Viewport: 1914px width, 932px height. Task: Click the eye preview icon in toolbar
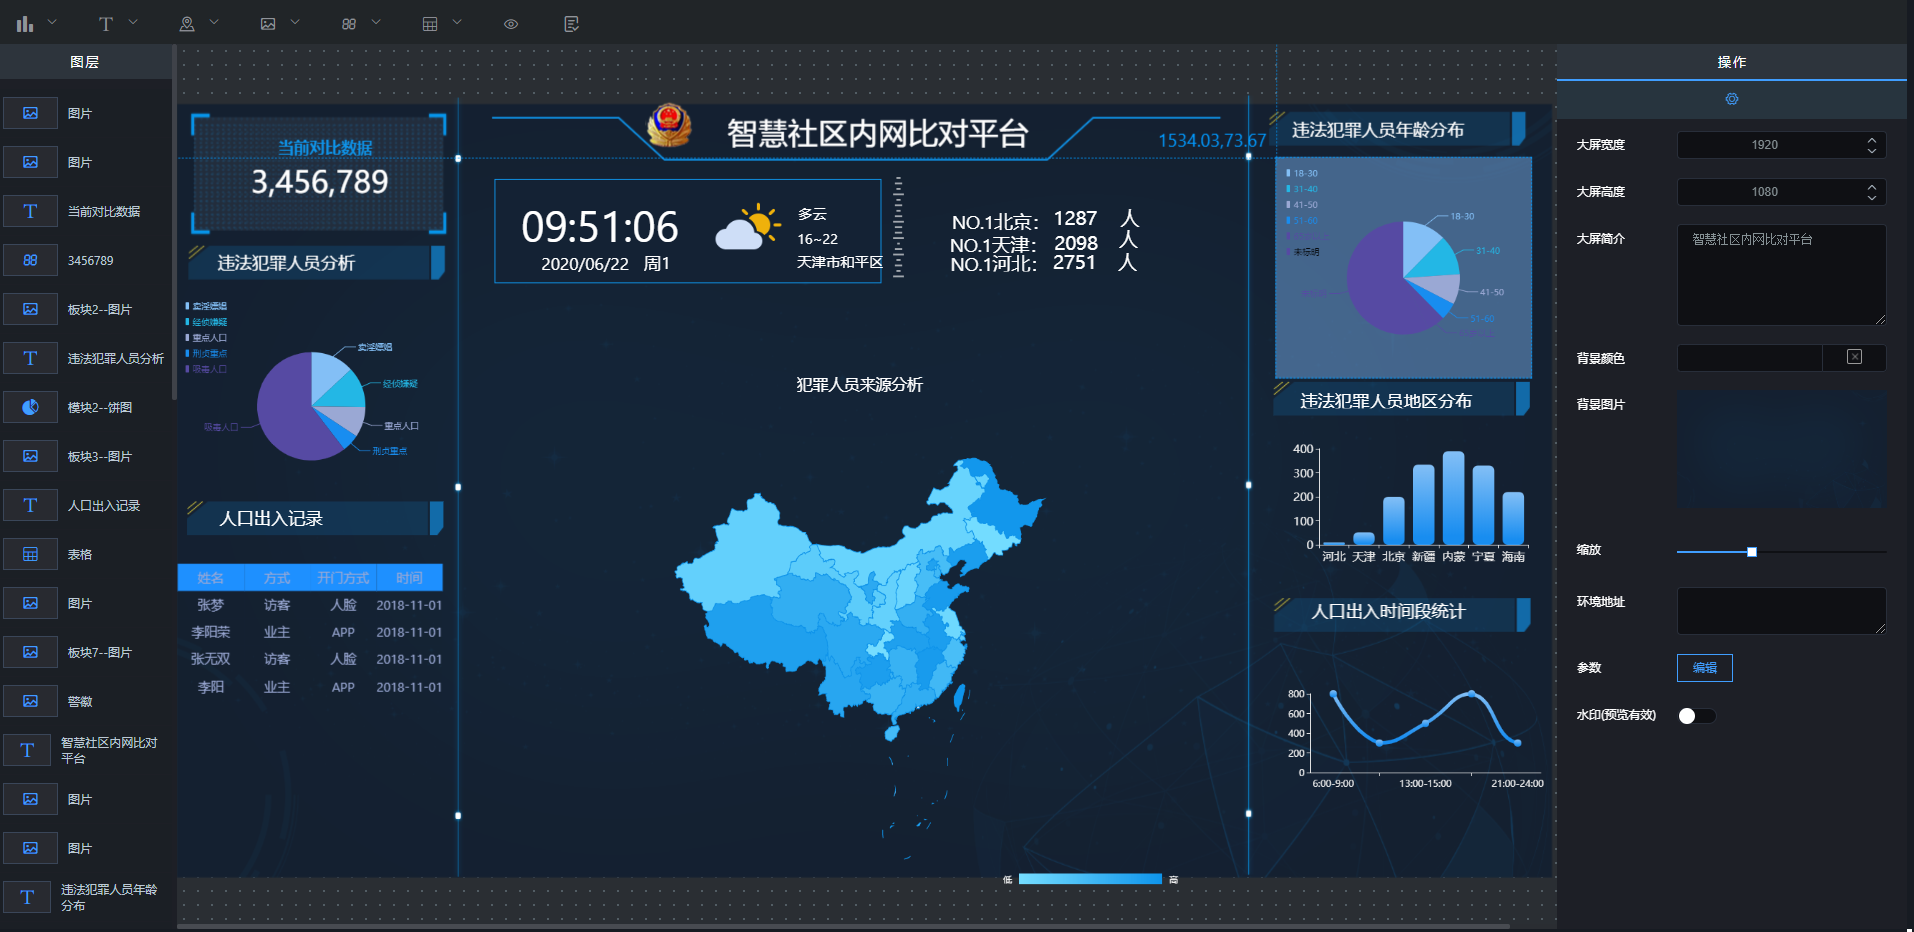511,23
